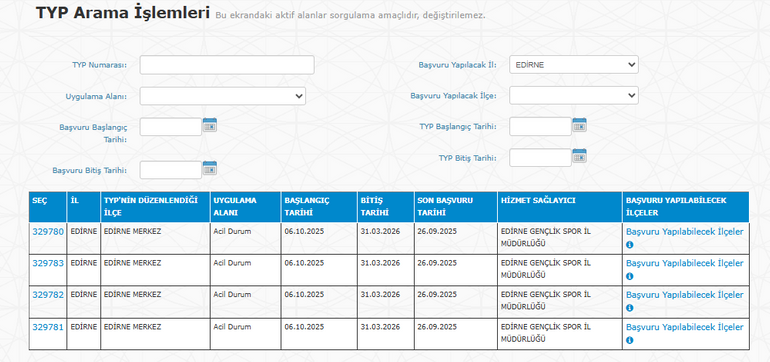Image resolution: width=770 pixels, height=362 pixels.
Task: Select TYP number 329781 link
Action: [x=48, y=327]
